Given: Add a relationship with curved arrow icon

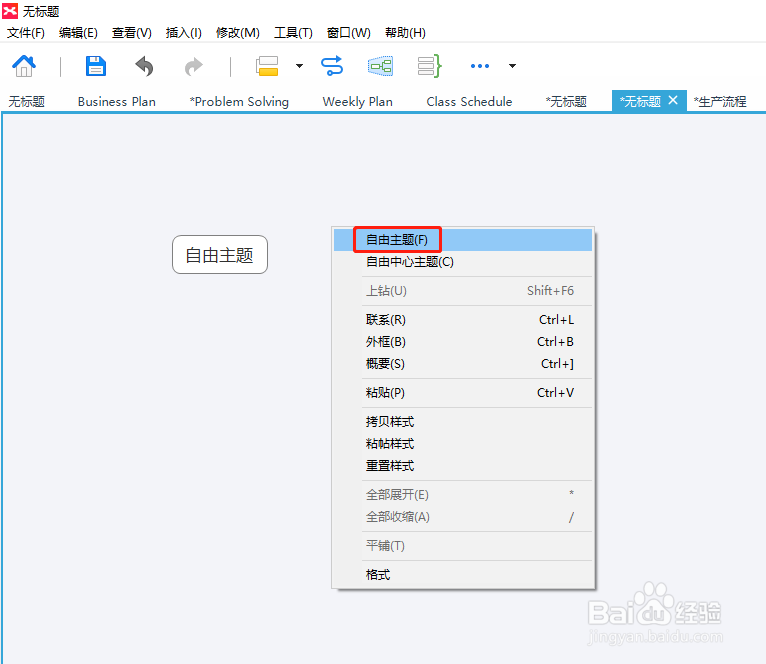Looking at the screenshot, I should click(x=332, y=66).
